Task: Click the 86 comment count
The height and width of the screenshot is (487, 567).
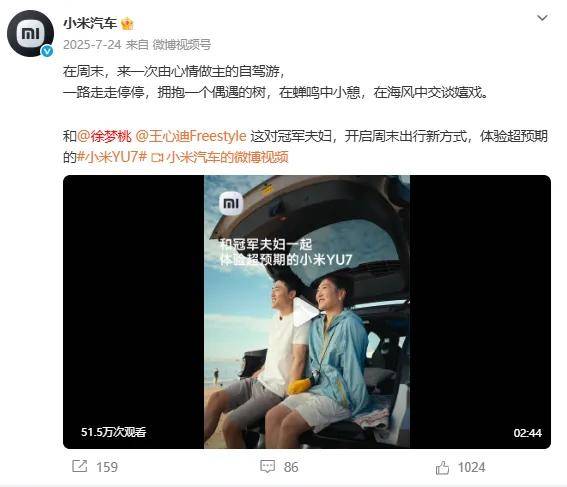Action: click(x=291, y=467)
